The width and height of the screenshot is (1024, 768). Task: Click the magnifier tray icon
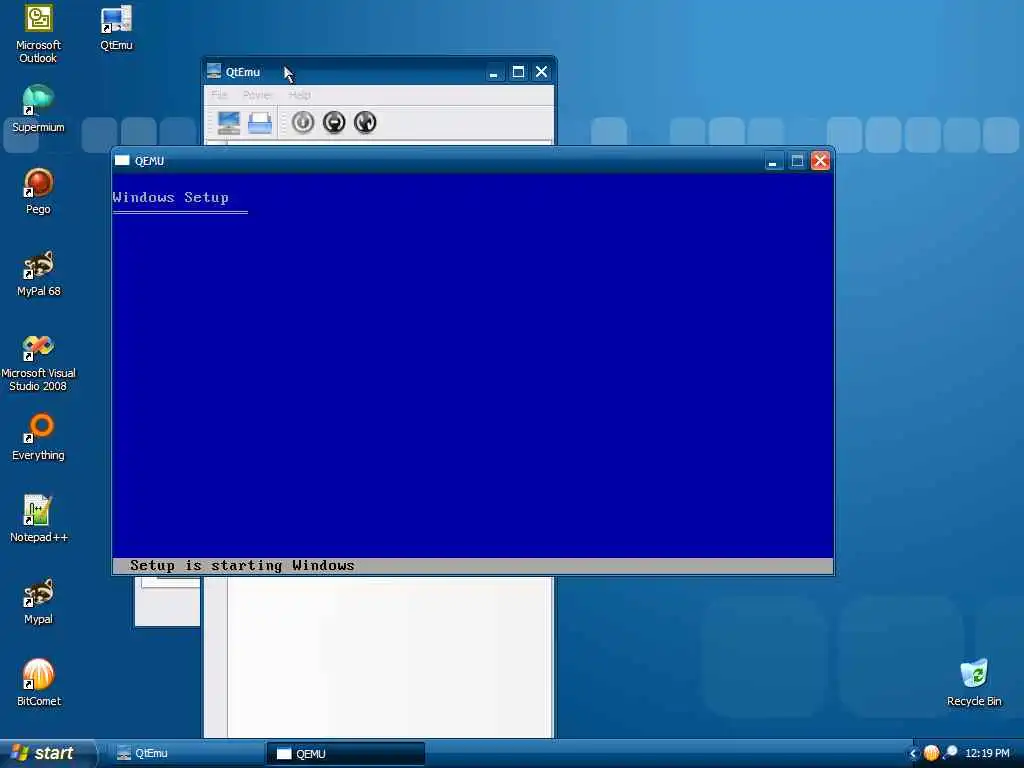pos(950,753)
